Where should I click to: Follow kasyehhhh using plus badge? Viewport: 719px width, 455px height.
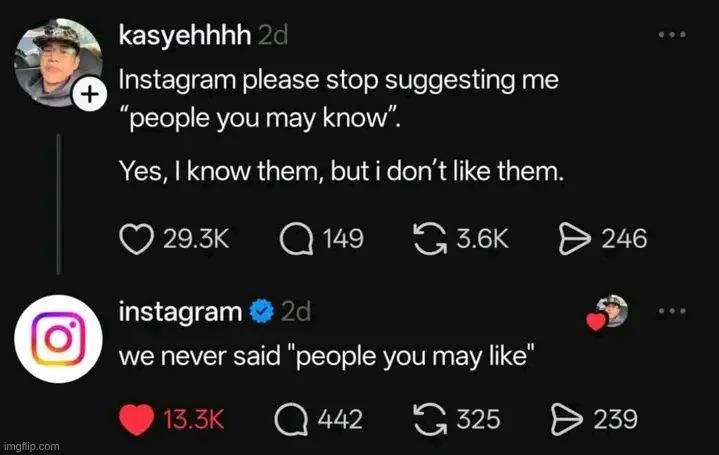(x=90, y=95)
